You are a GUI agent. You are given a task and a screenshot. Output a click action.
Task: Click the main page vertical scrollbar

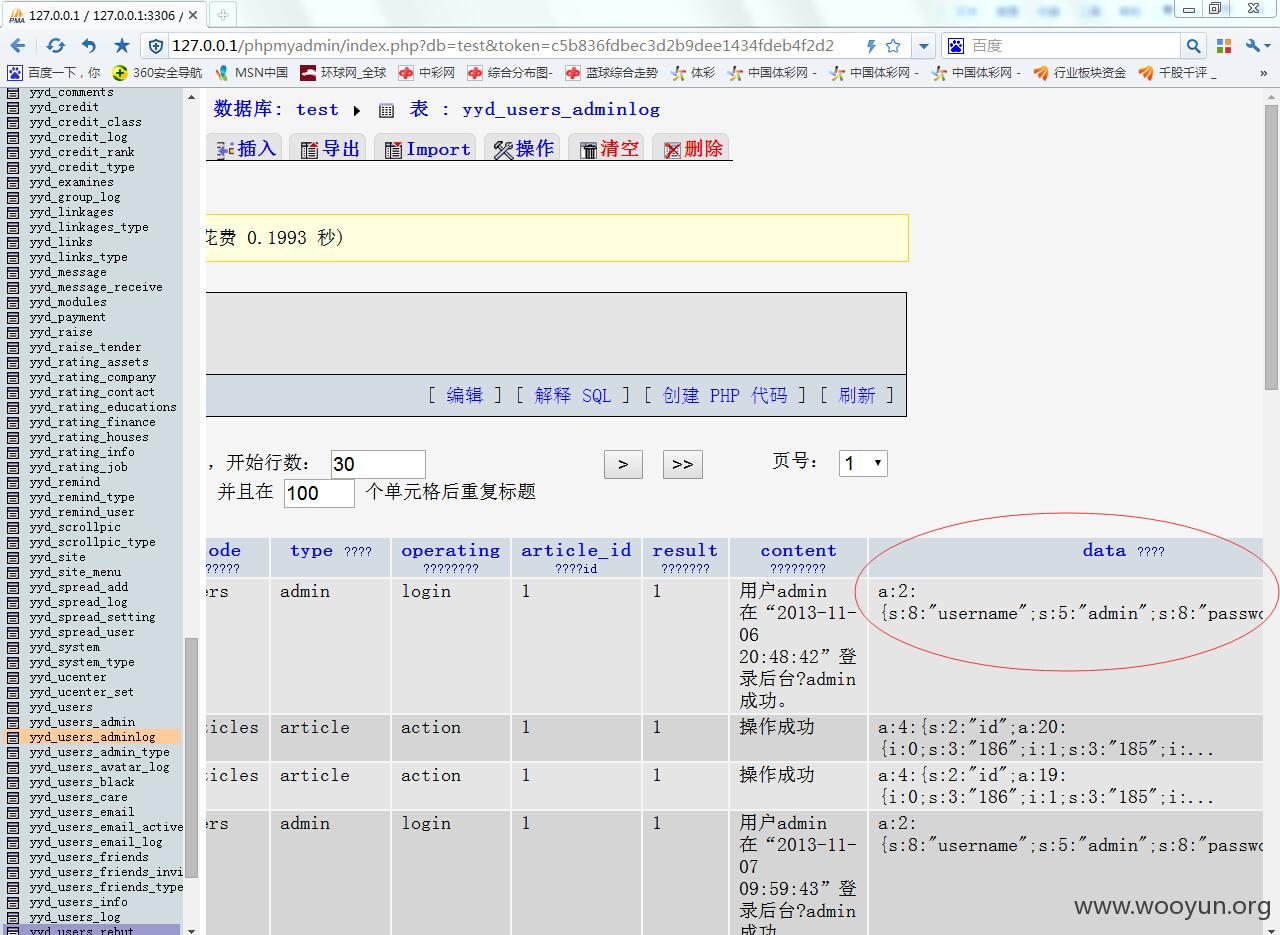click(1271, 247)
